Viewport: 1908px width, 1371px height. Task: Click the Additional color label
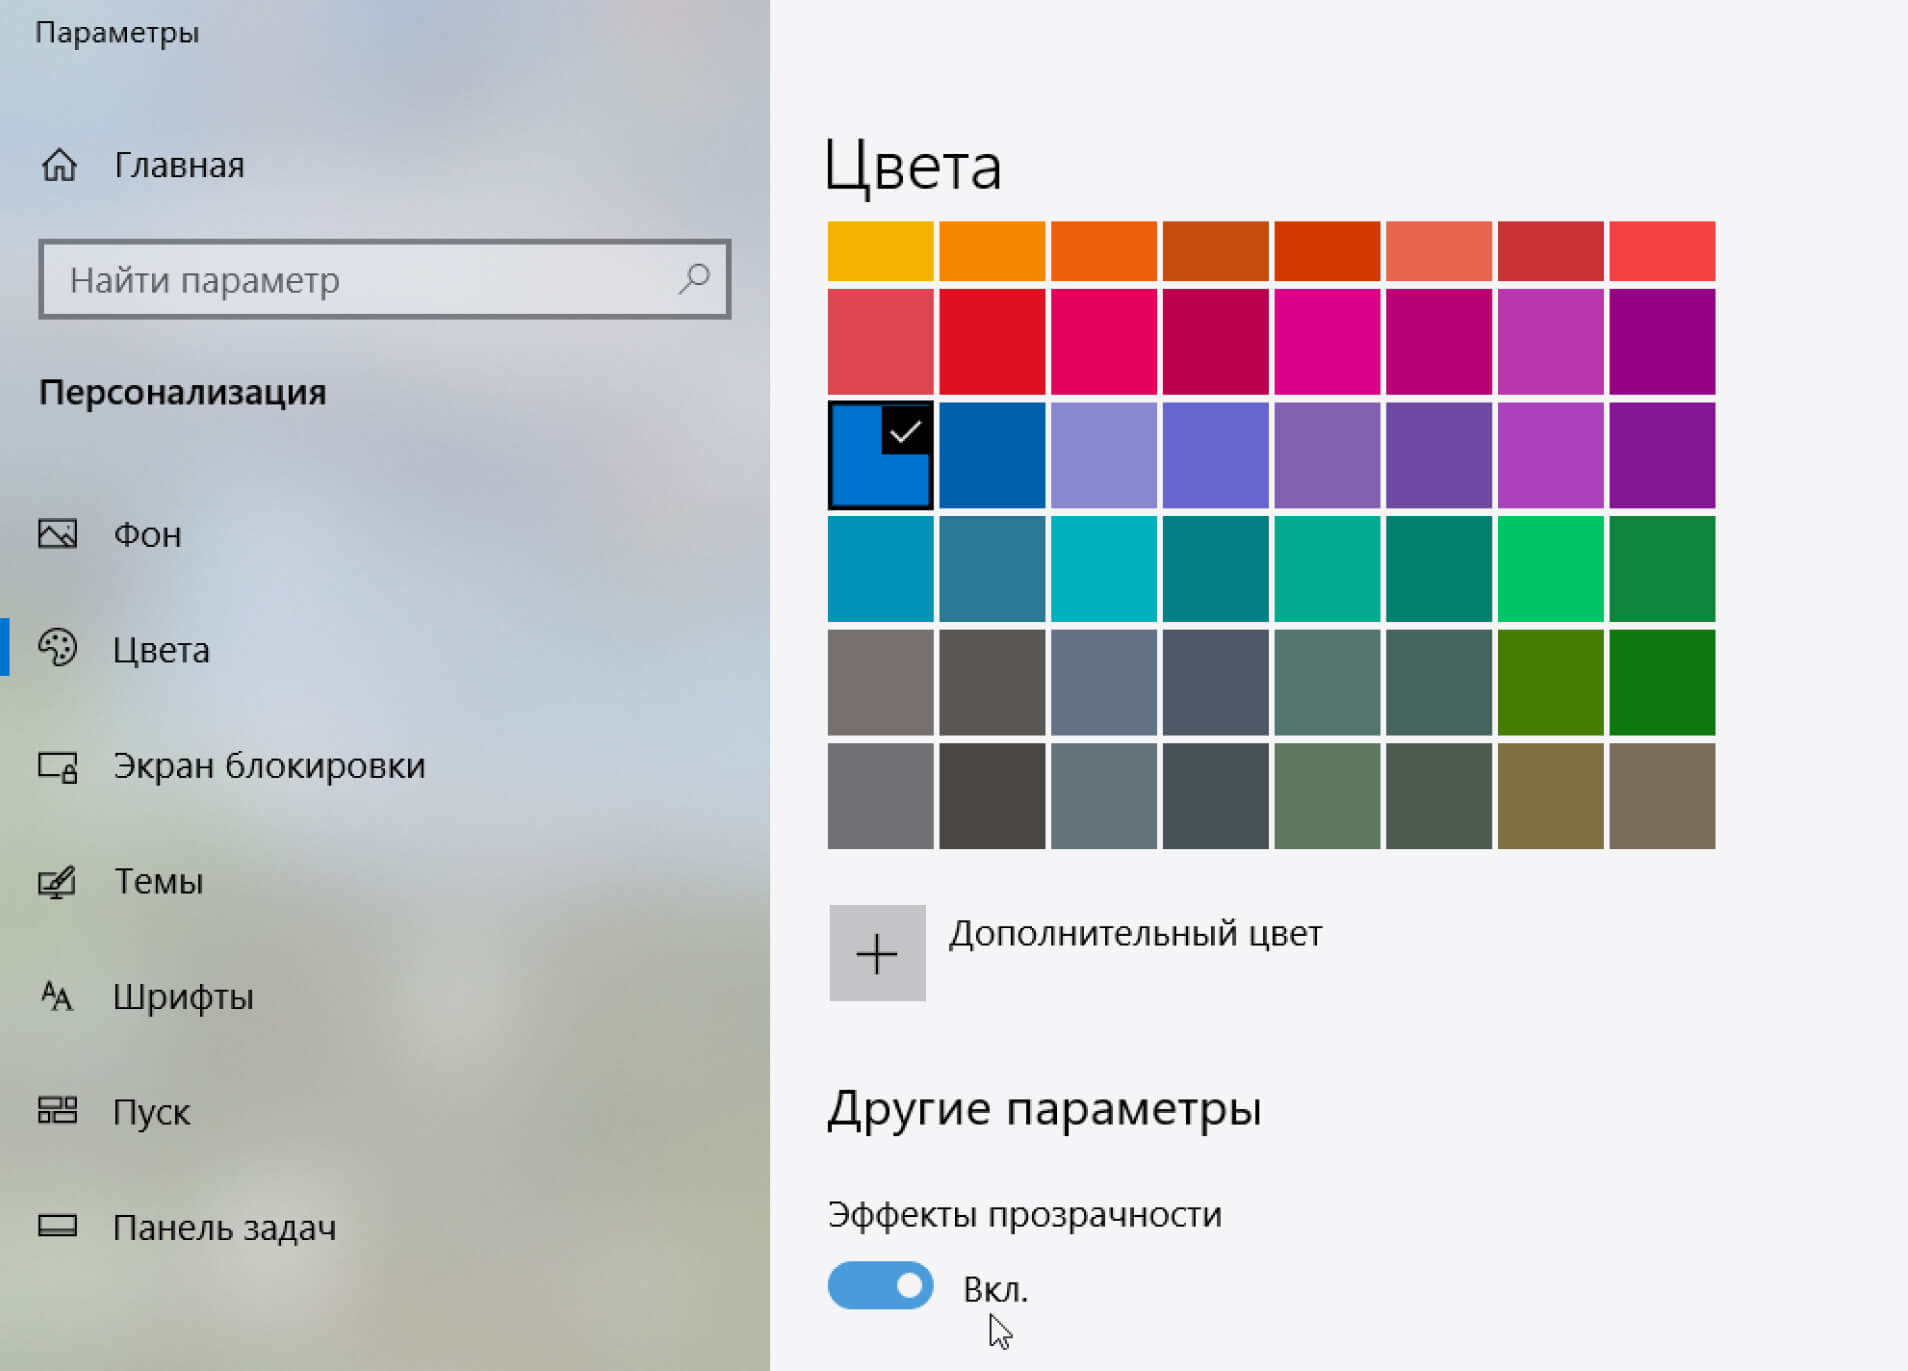click(x=1135, y=933)
